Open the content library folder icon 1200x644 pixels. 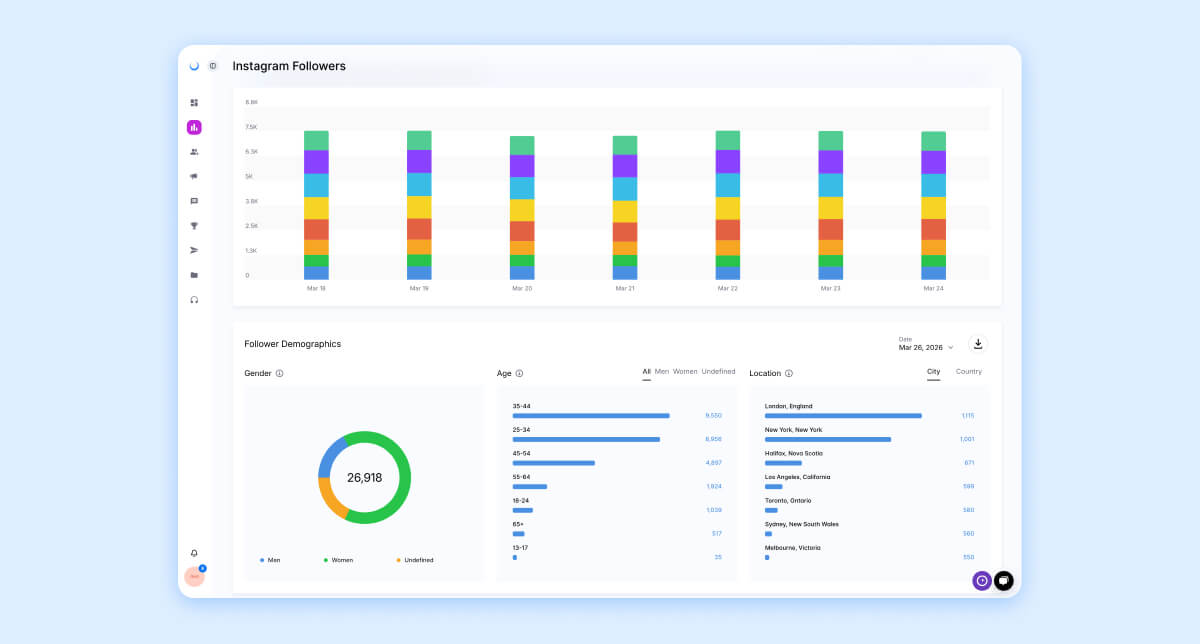click(194, 274)
